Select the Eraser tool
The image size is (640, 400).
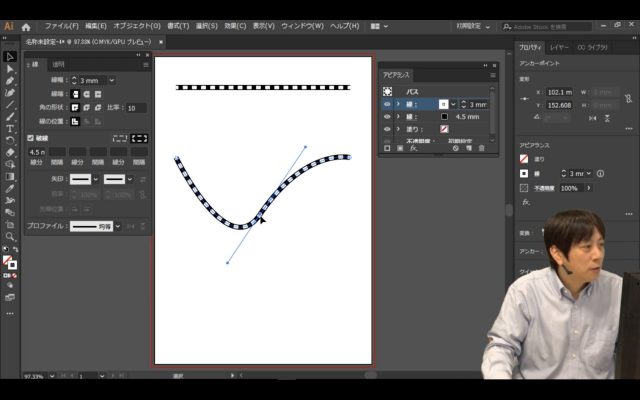click(x=10, y=152)
